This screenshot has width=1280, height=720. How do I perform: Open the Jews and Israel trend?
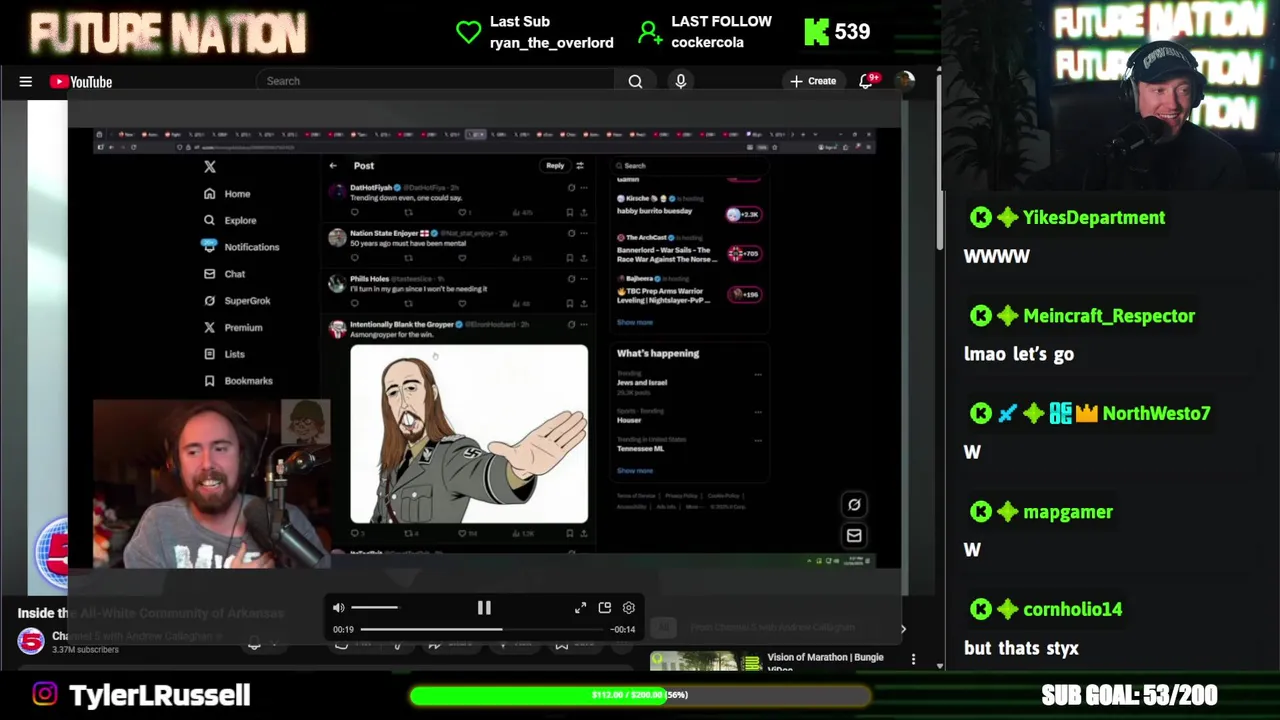[x=642, y=382]
